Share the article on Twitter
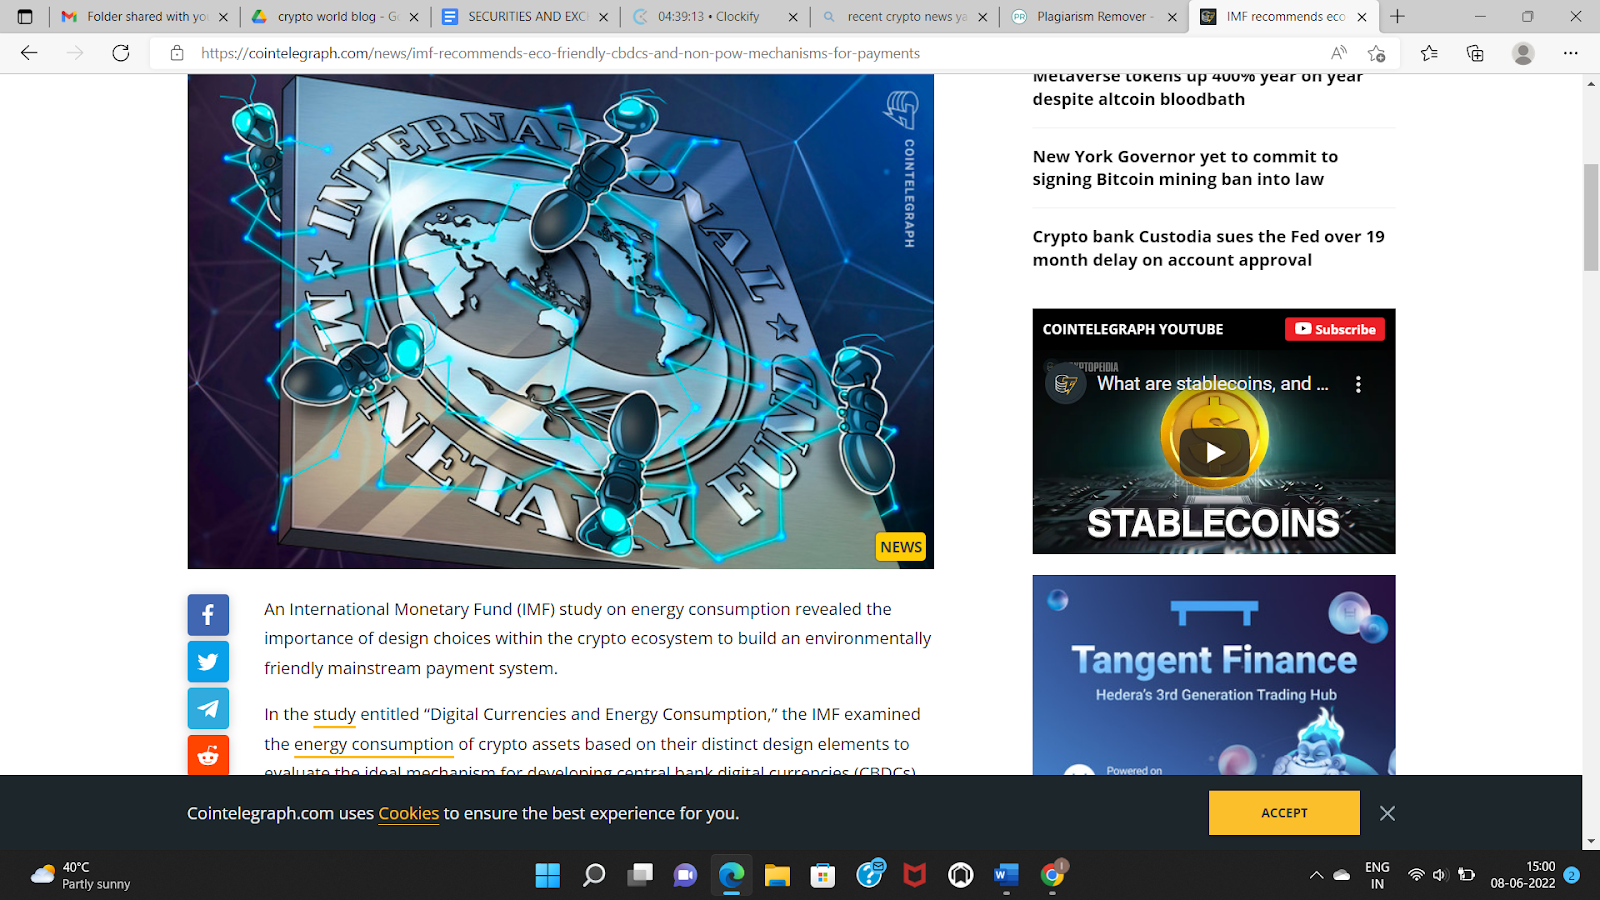This screenshot has width=1600, height=900. point(208,662)
